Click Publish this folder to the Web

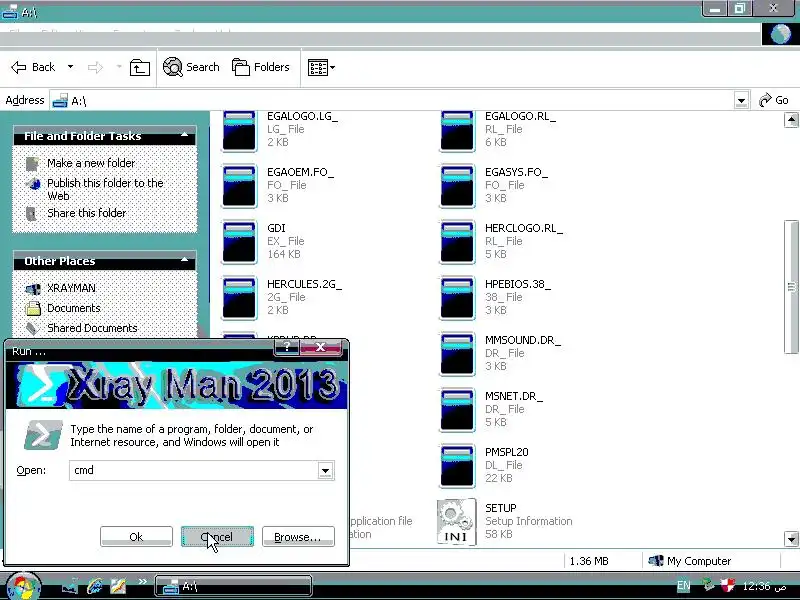(x=105, y=189)
